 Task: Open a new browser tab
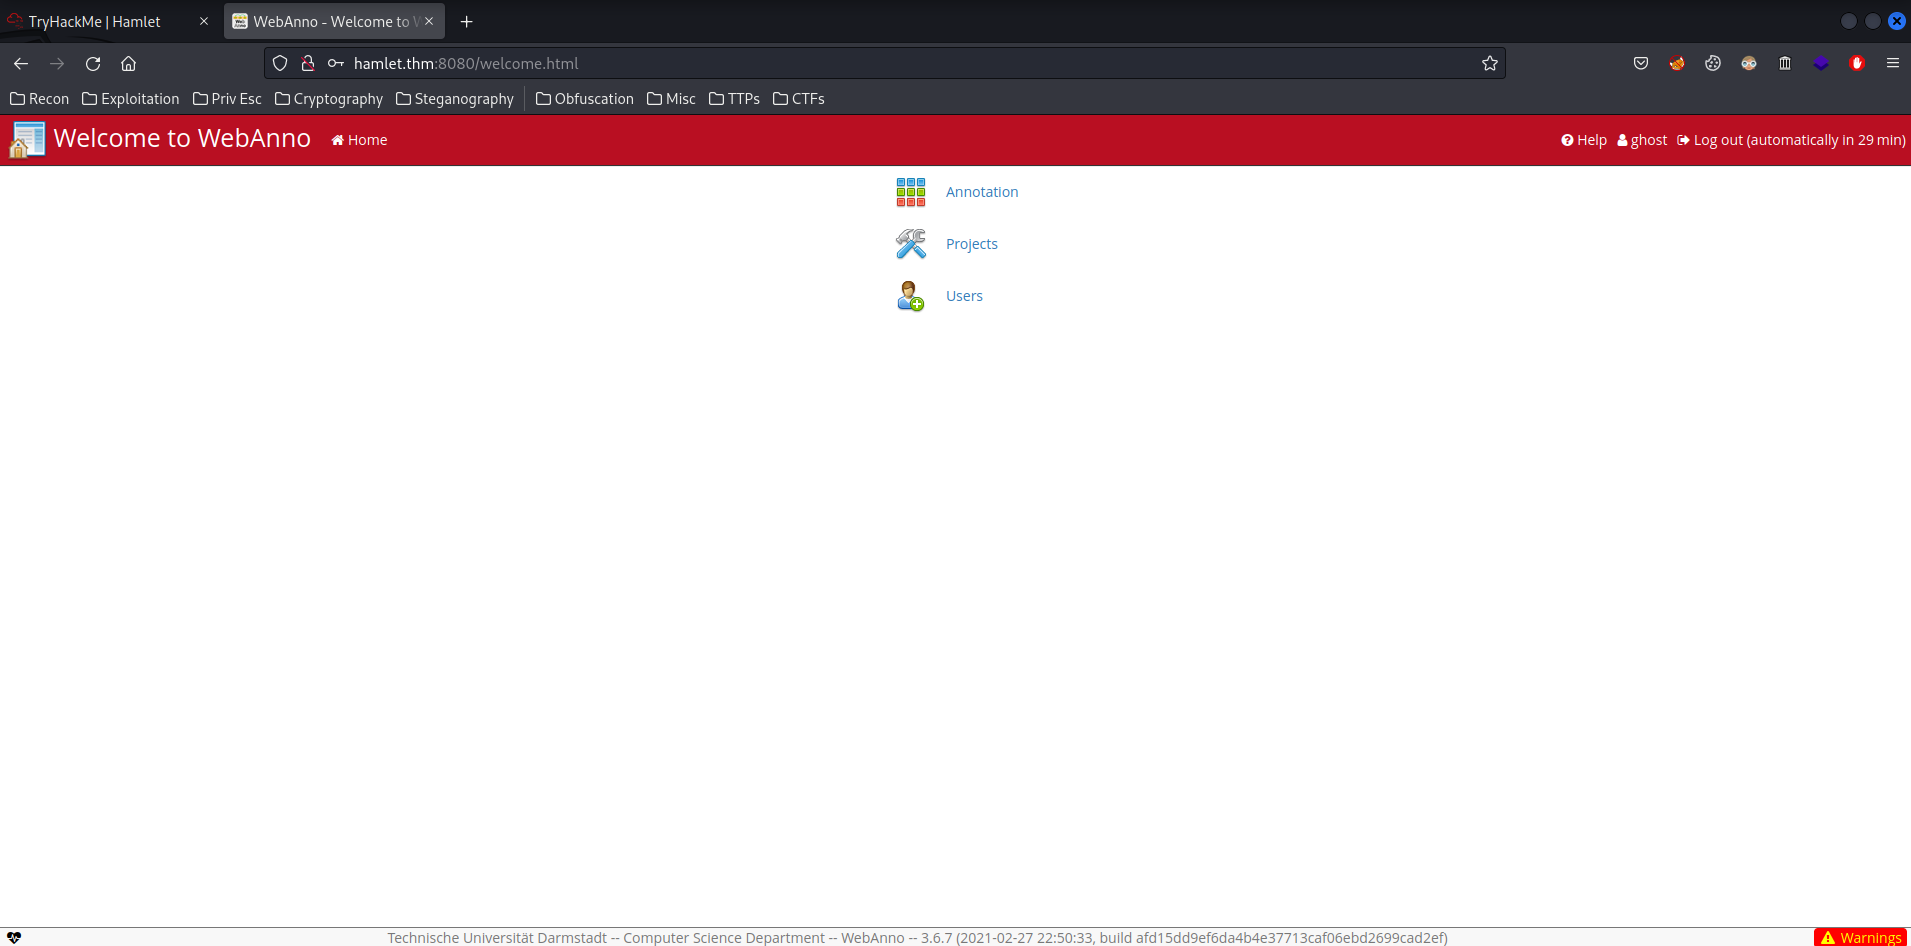pos(466,21)
